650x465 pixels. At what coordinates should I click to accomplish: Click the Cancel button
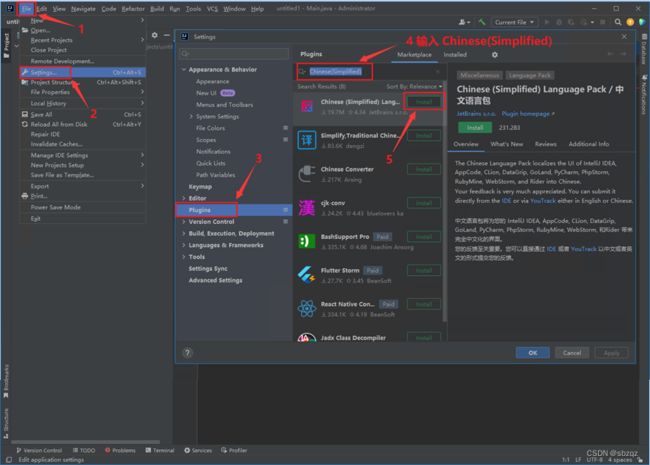(572, 353)
